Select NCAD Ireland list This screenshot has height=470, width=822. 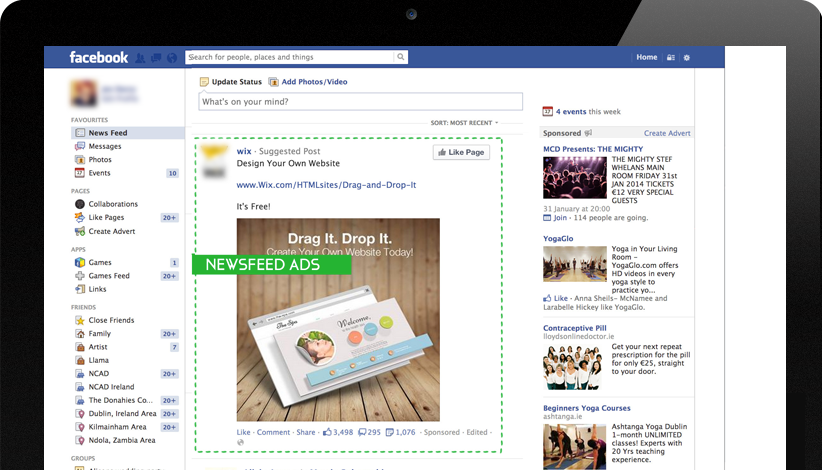click(x=111, y=387)
